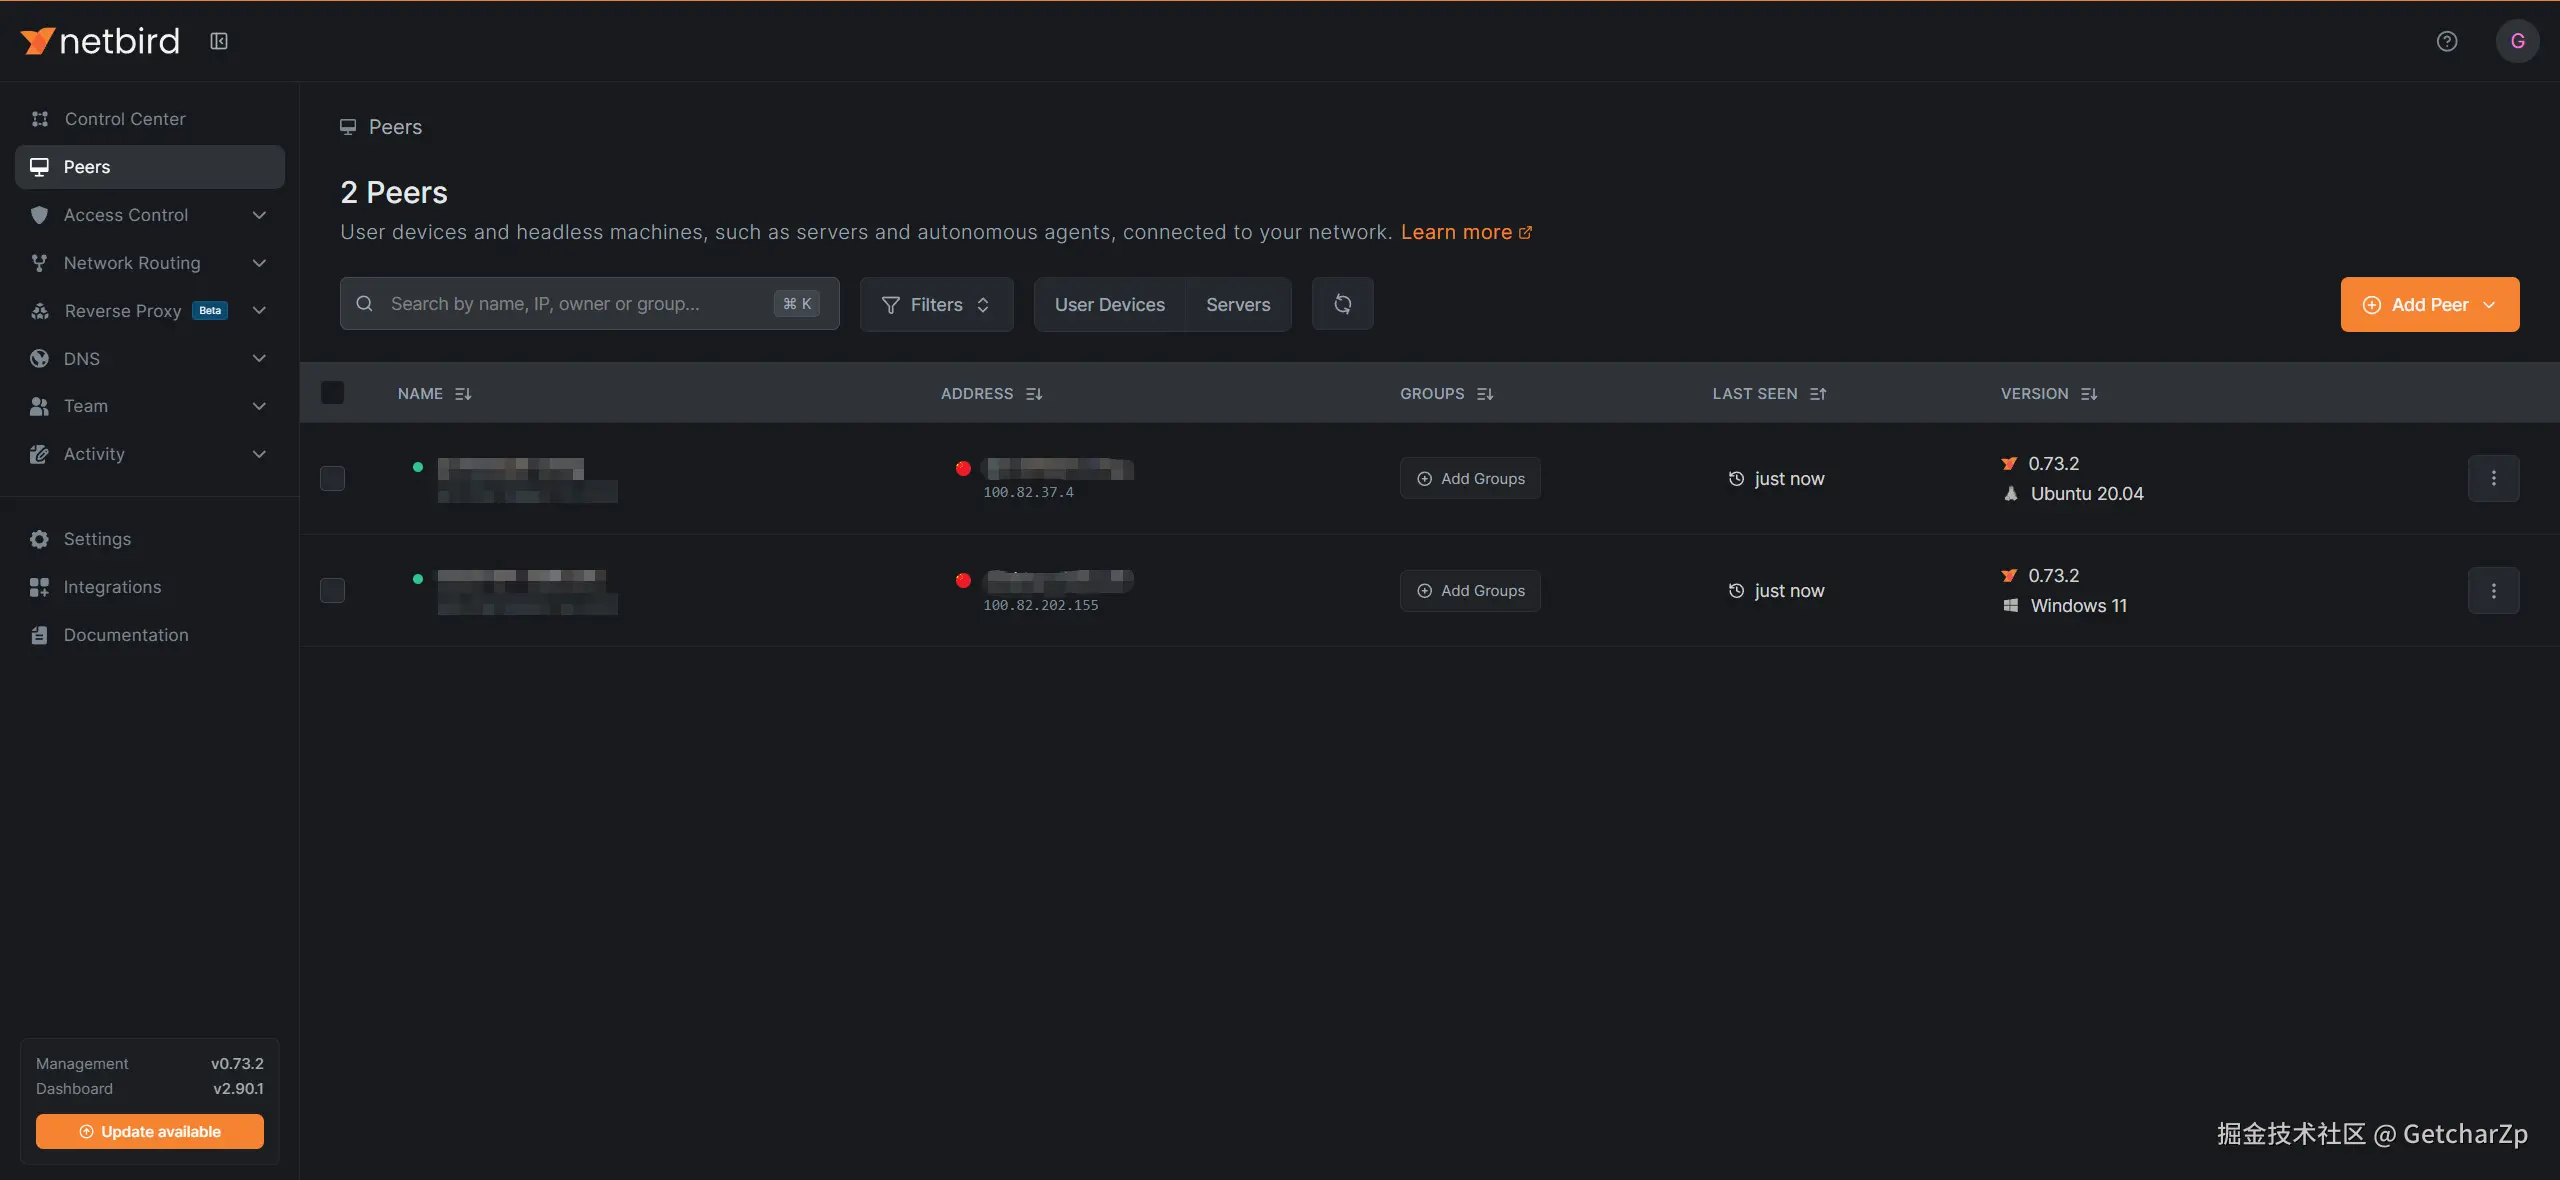Open the DNS sidebar section
This screenshot has height=1180, width=2560.
[150, 359]
